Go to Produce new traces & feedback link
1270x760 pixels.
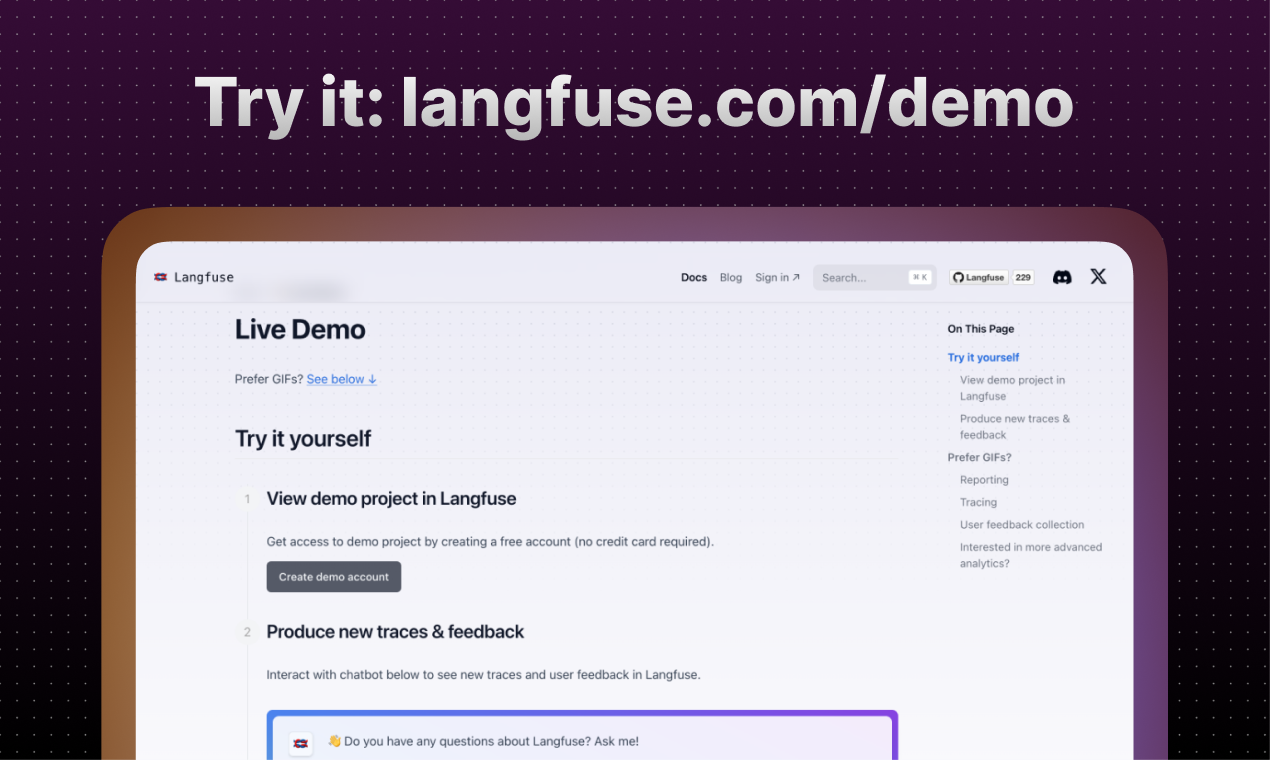coord(1015,427)
